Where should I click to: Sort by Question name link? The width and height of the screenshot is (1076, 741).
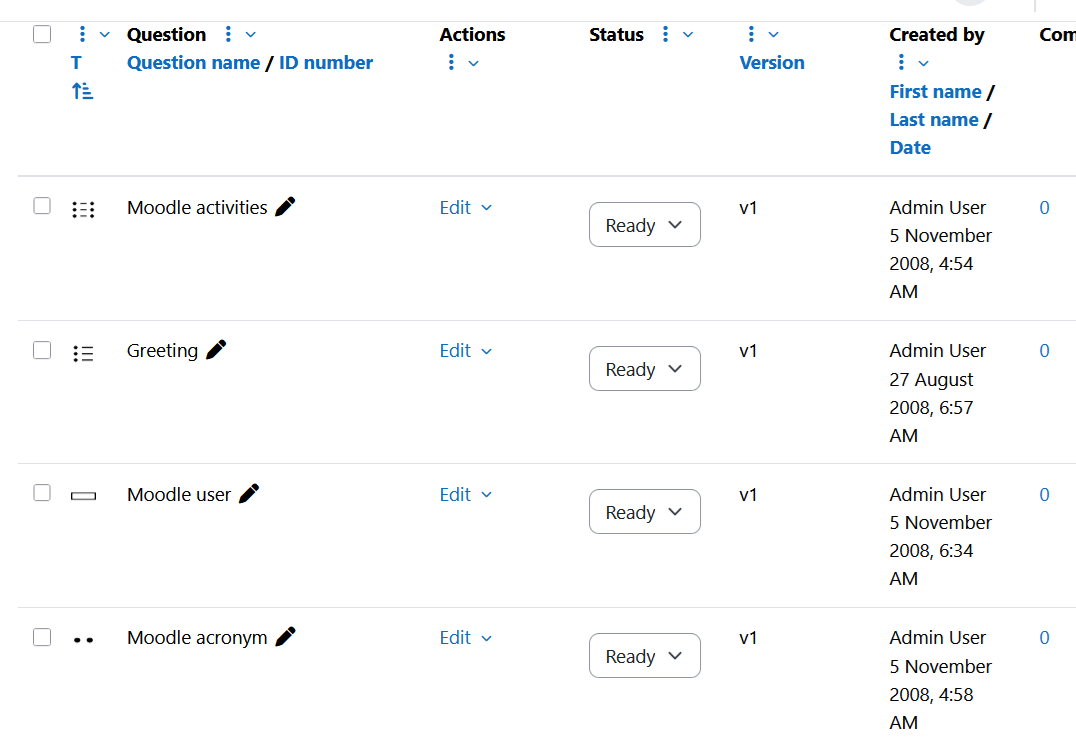194,62
